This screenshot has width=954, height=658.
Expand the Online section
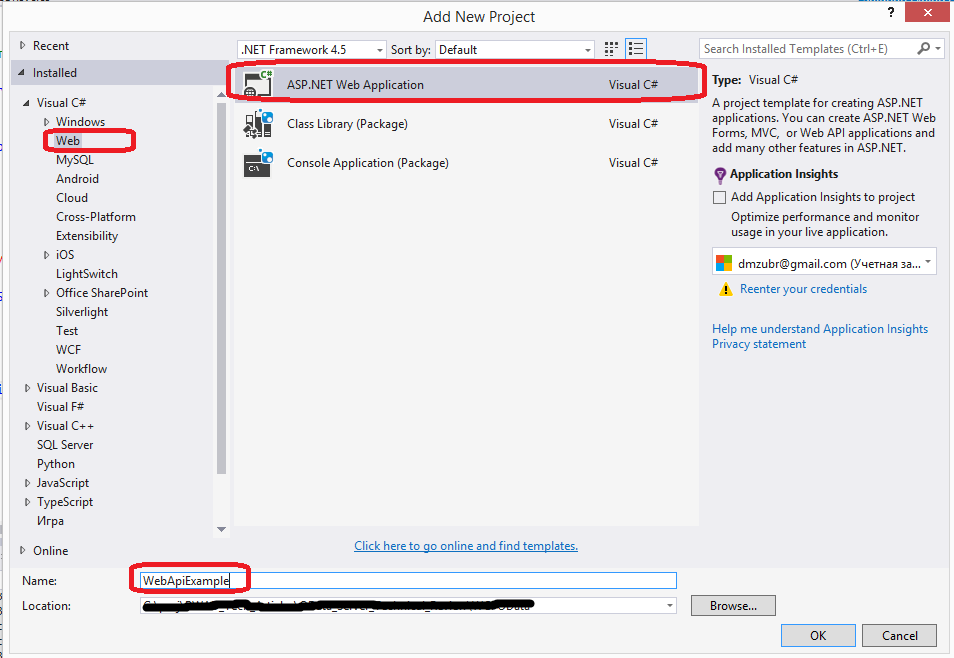(23, 550)
